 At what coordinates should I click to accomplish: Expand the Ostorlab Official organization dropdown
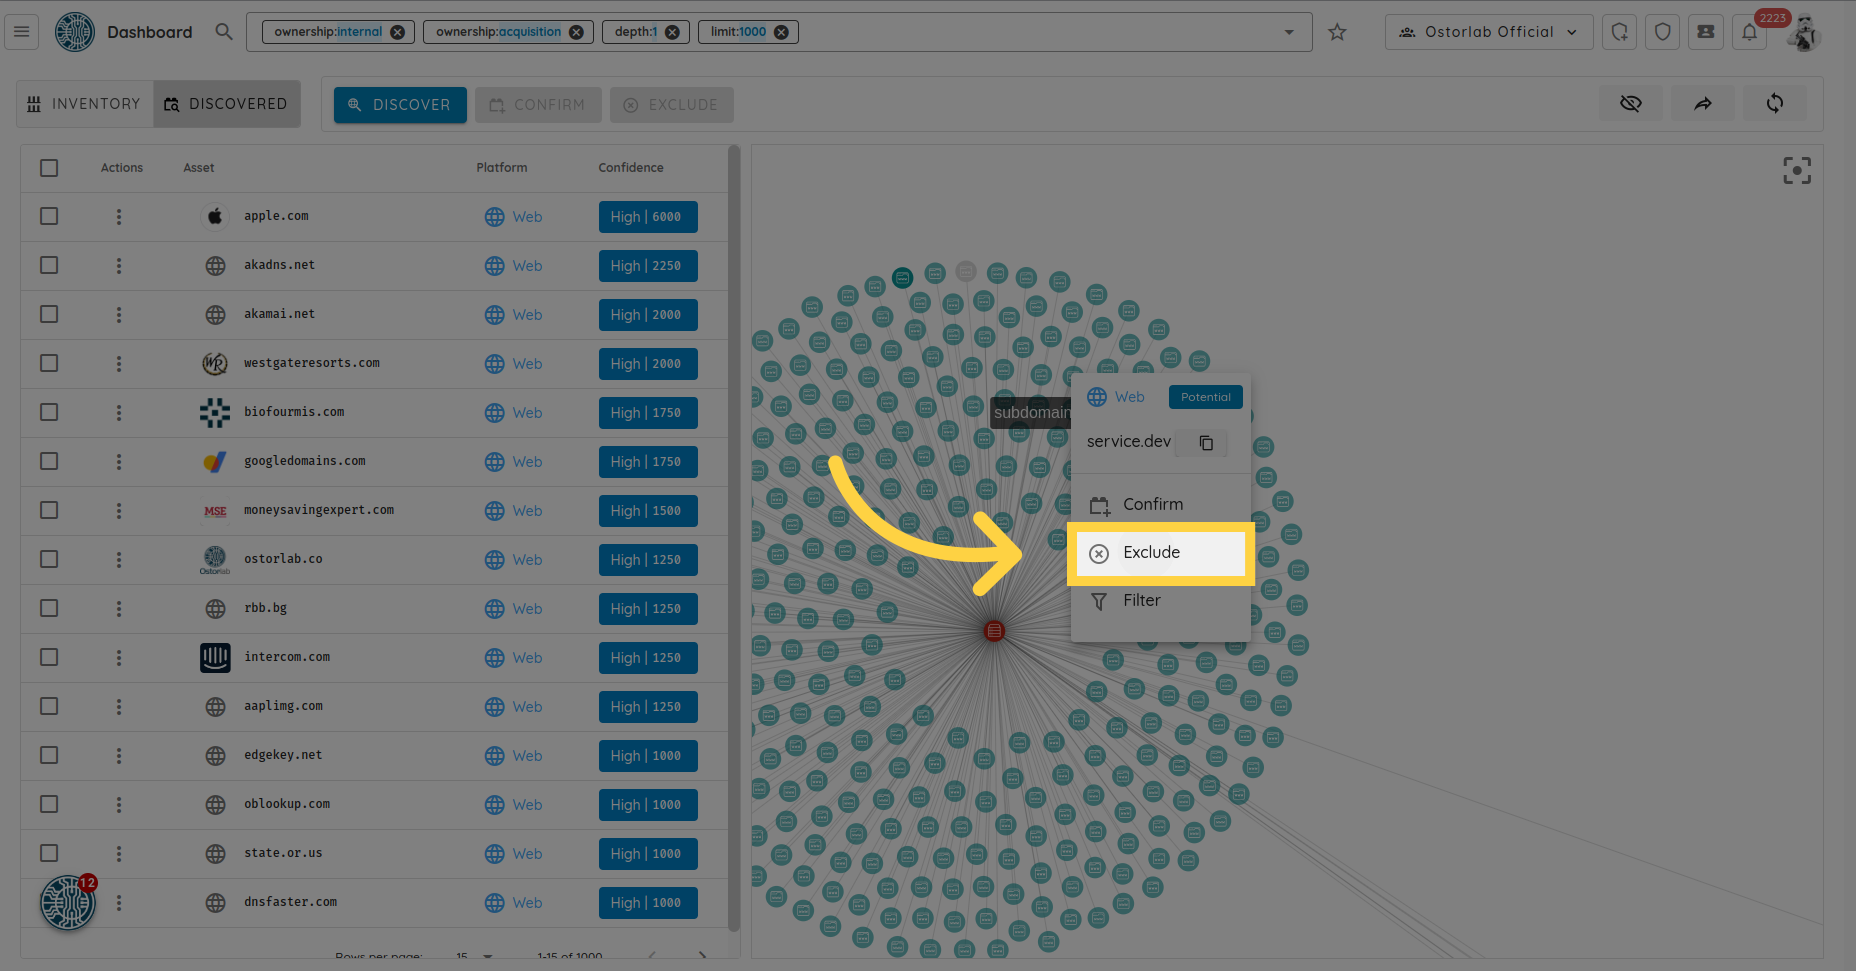click(1488, 32)
